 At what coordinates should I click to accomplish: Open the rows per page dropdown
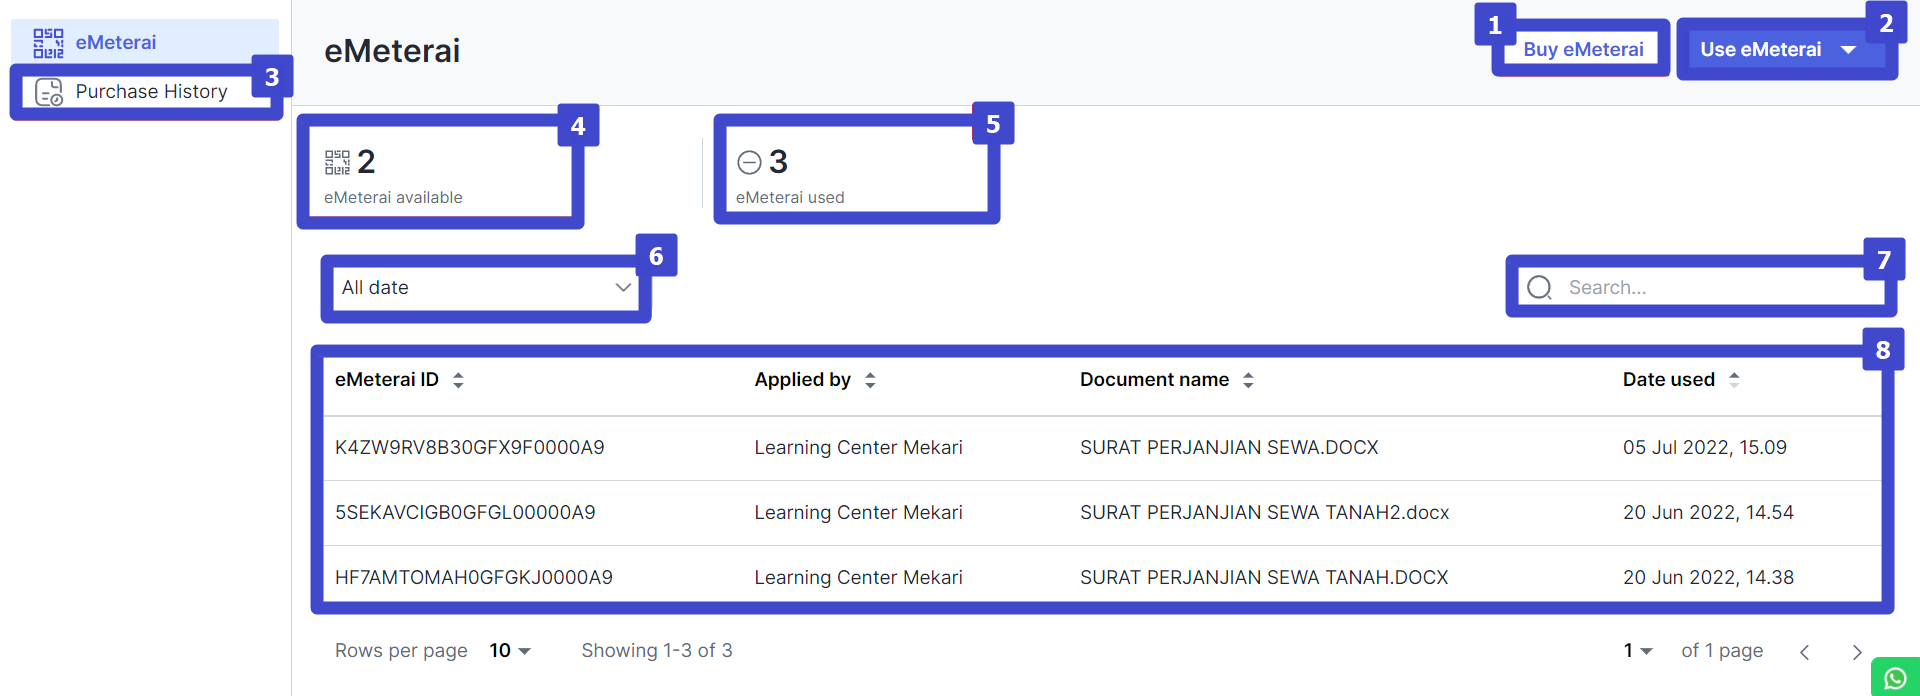tap(510, 651)
